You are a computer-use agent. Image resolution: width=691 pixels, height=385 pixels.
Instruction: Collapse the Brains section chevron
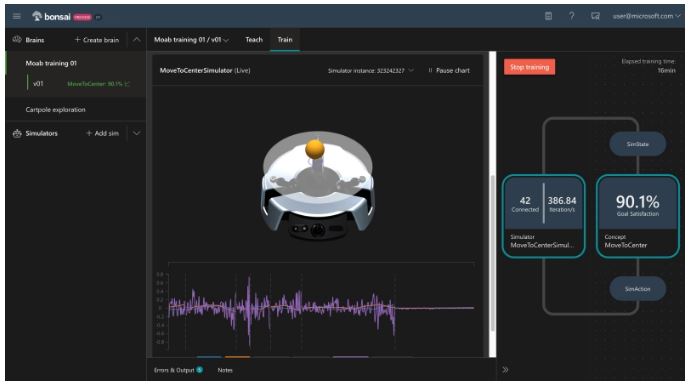point(137,40)
